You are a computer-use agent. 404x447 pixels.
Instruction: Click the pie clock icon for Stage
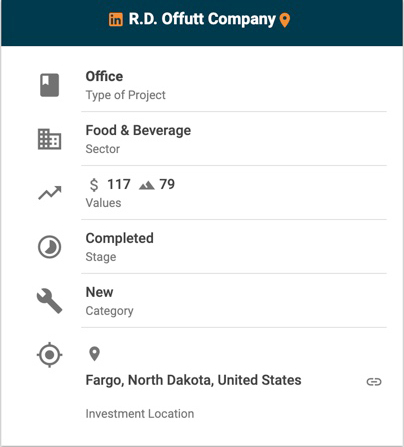[49, 247]
